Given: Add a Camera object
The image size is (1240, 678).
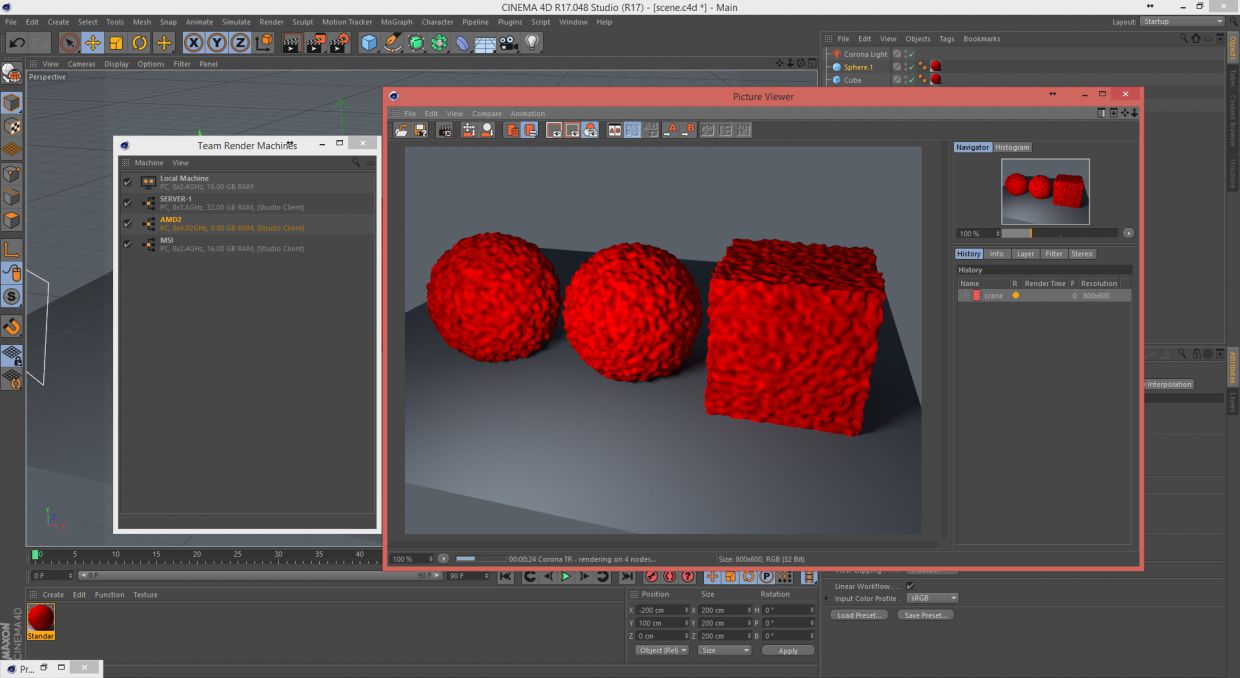Looking at the screenshot, I should pos(509,42).
